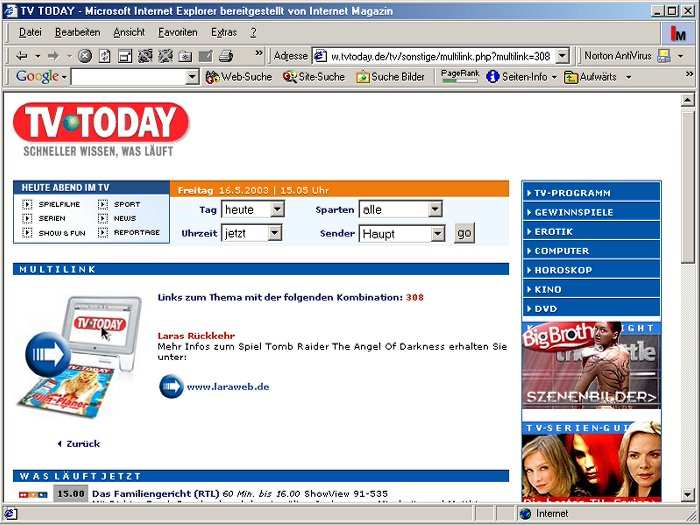The width and height of the screenshot is (700, 525).
Task: Open the Uhrzeit dropdown showing jetzt
Action: (x=275, y=233)
